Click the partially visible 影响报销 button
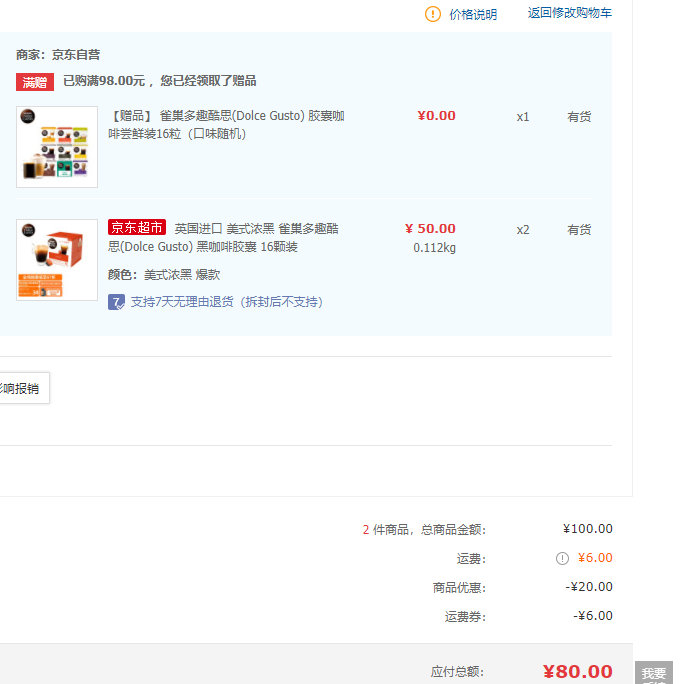This screenshot has height=684, width=686. 22,388
